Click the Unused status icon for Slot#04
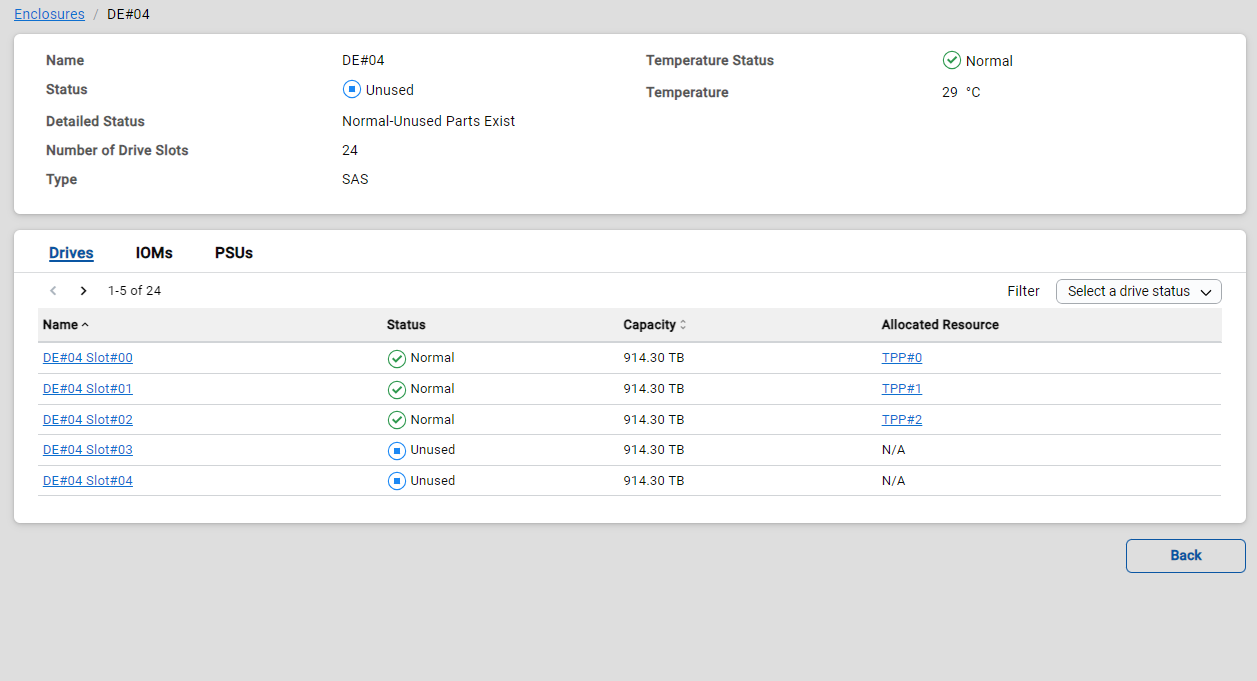Screen dimensions: 1257x681 [x=396, y=481]
